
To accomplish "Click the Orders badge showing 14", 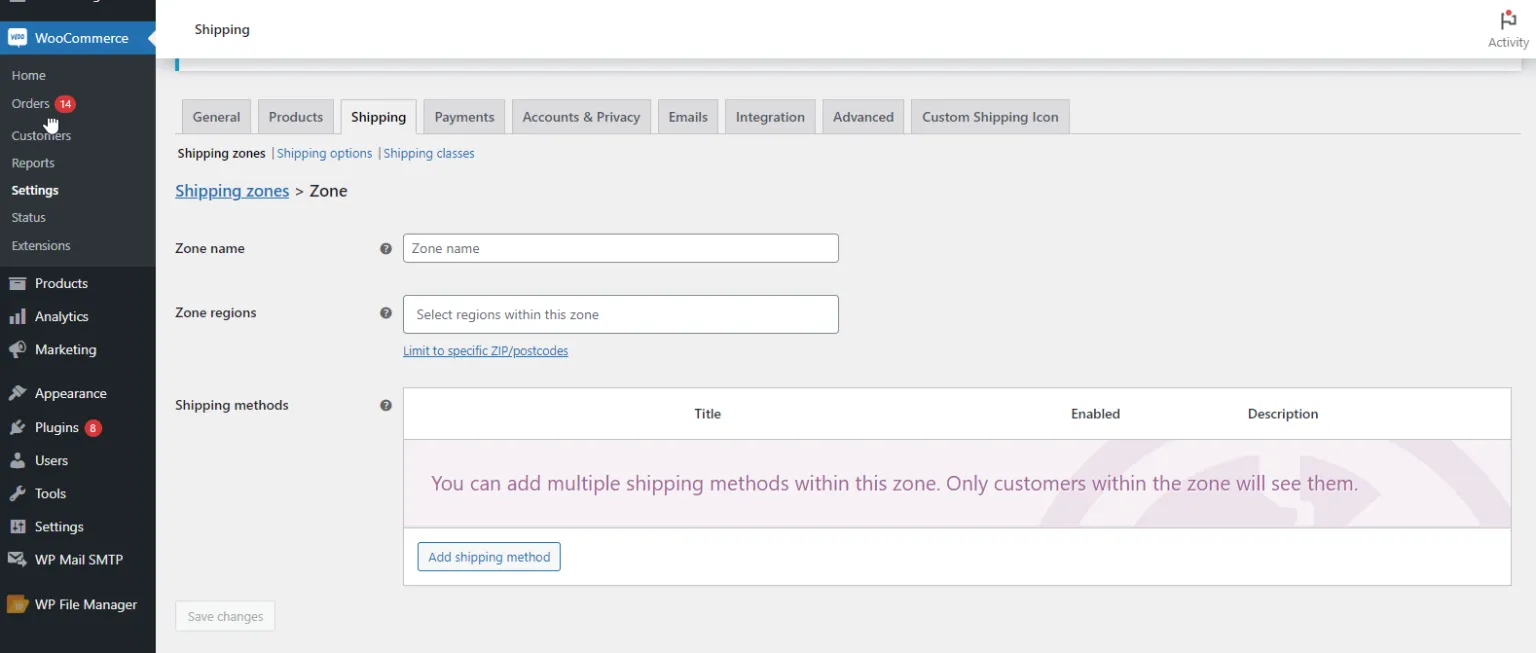I will (x=65, y=104).
